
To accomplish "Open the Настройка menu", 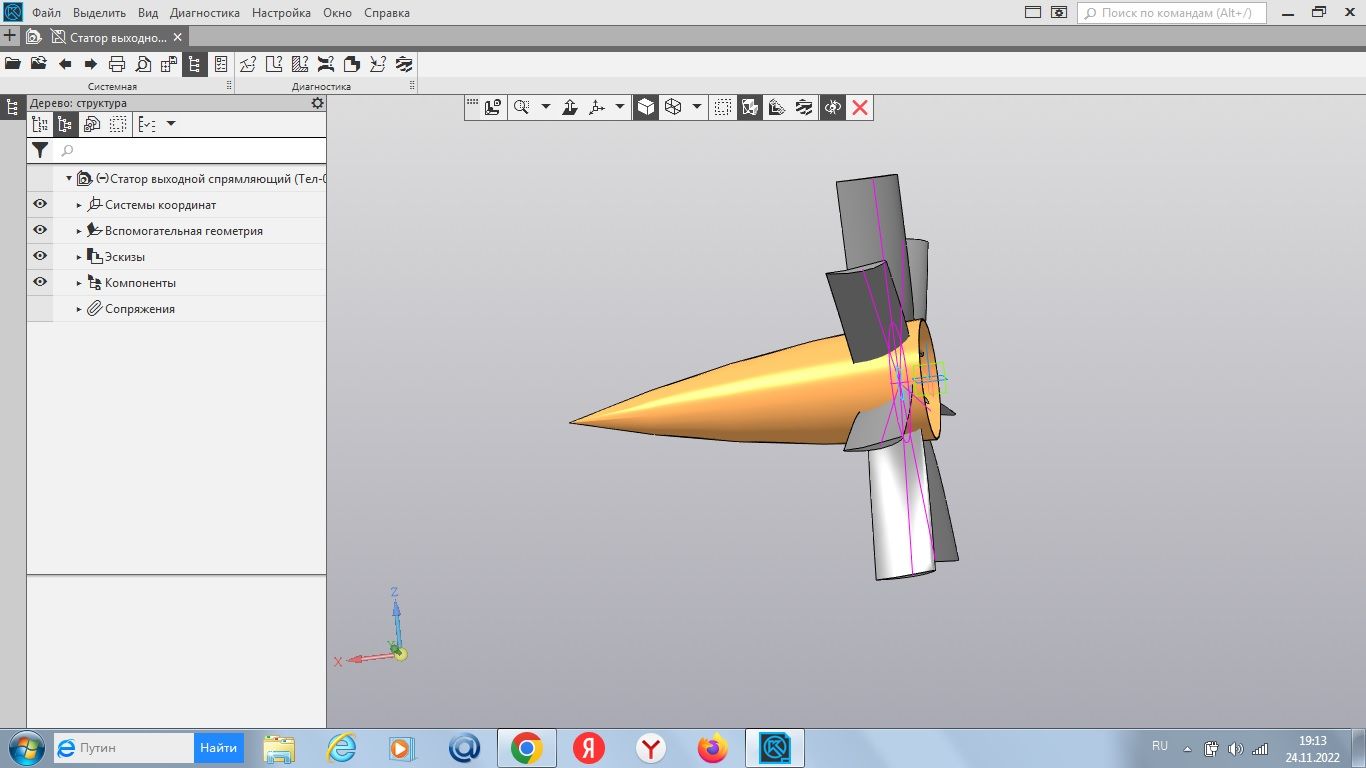I will (x=281, y=13).
